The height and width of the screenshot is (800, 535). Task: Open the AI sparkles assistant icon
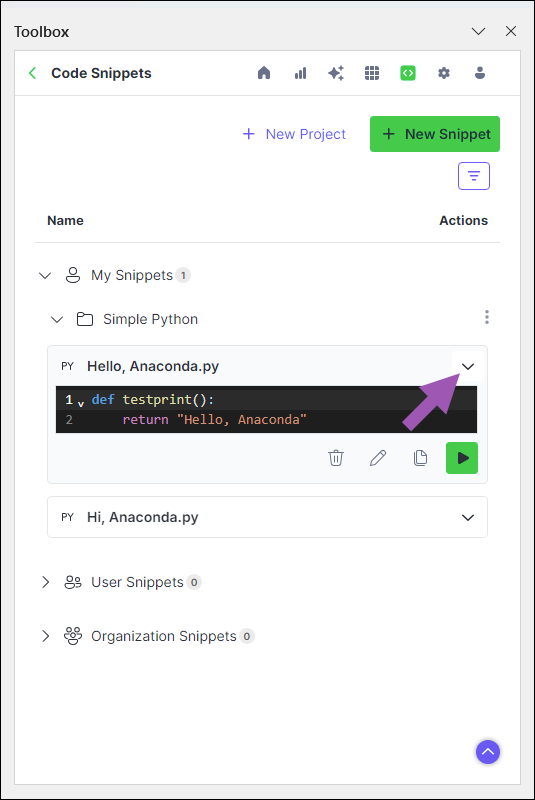point(336,73)
